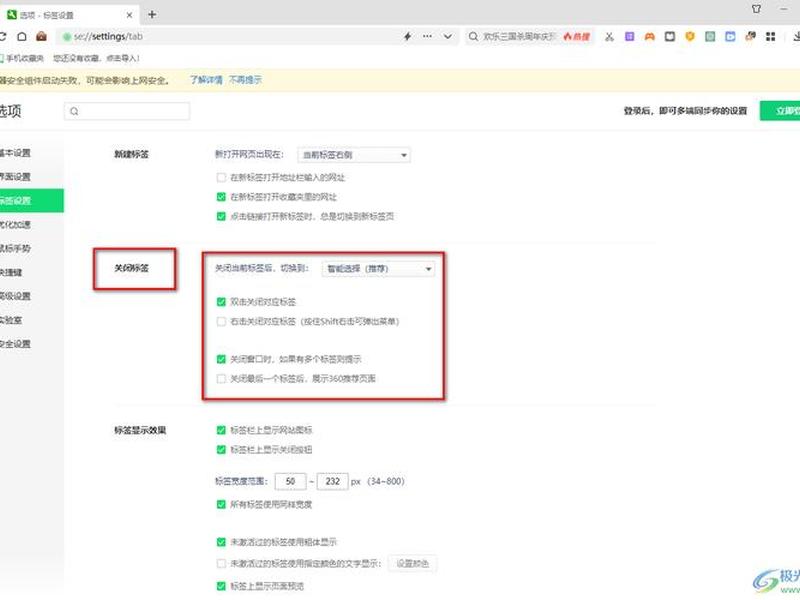This screenshot has width=800, height=600.
Task: Click the settings search field
Action: [127, 111]
